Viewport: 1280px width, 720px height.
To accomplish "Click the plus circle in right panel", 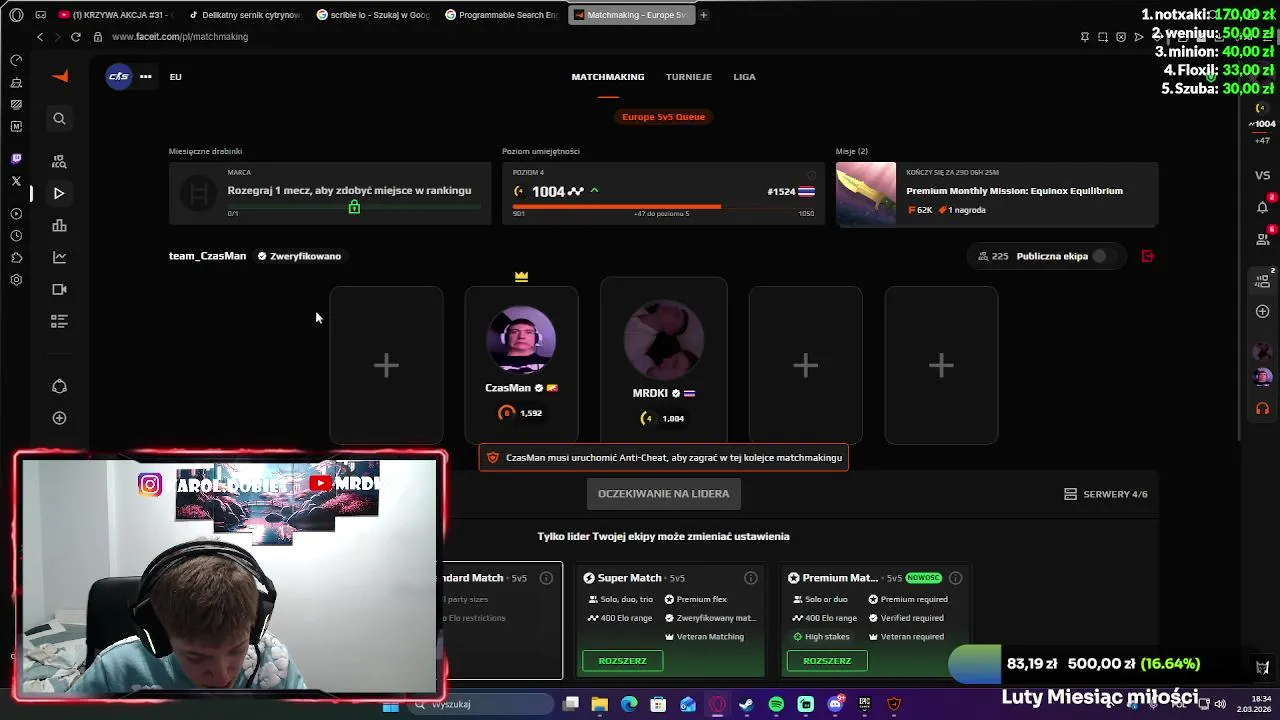I will pyautogui.click(x=1262, y=312).
